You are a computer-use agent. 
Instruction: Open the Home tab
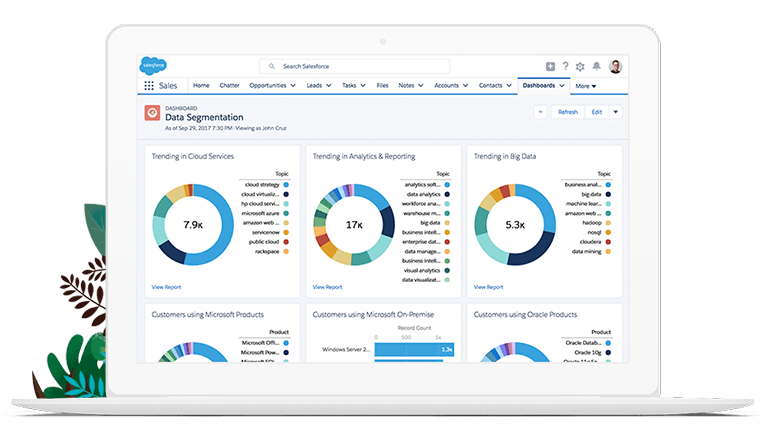coord(201,85)
